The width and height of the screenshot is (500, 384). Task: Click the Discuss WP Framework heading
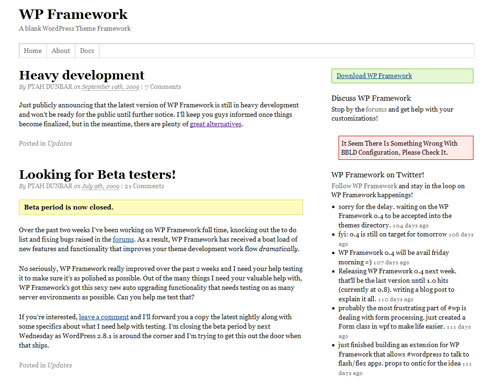[371, 98]
